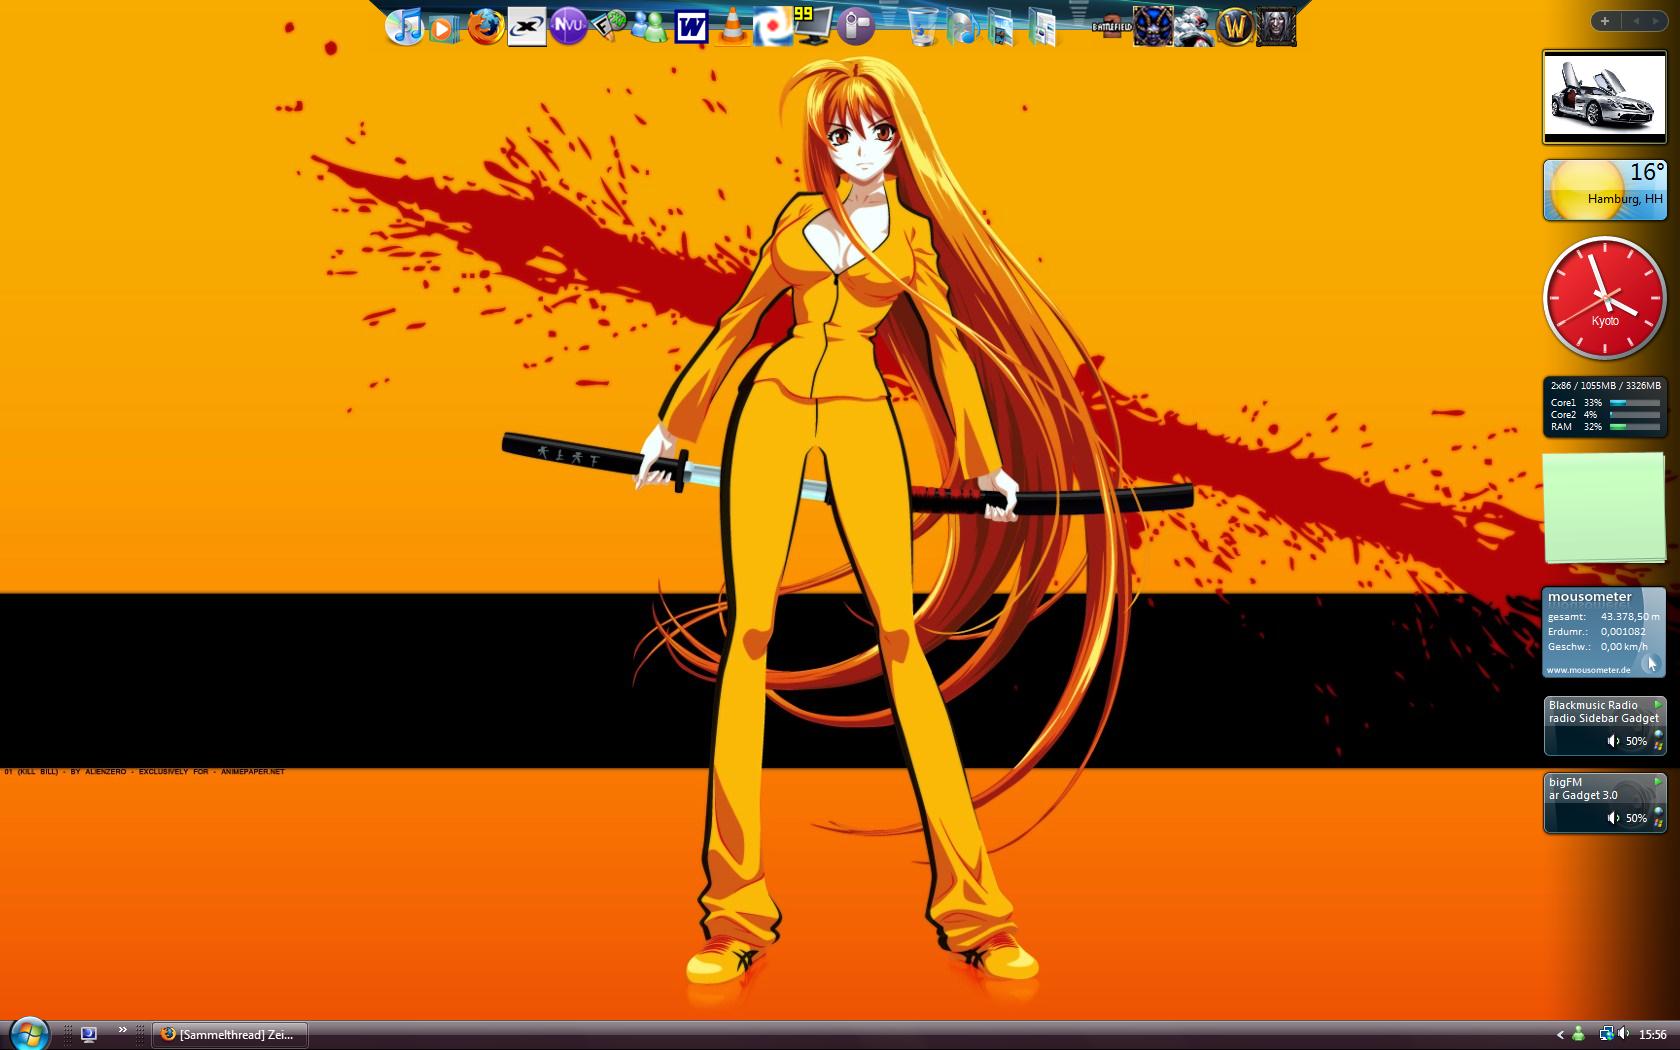Image resolution: width=1680 pixels, height=1050 pixels.
Task: Open the Music folder in the dock
Action: click(x=963, y=27)
